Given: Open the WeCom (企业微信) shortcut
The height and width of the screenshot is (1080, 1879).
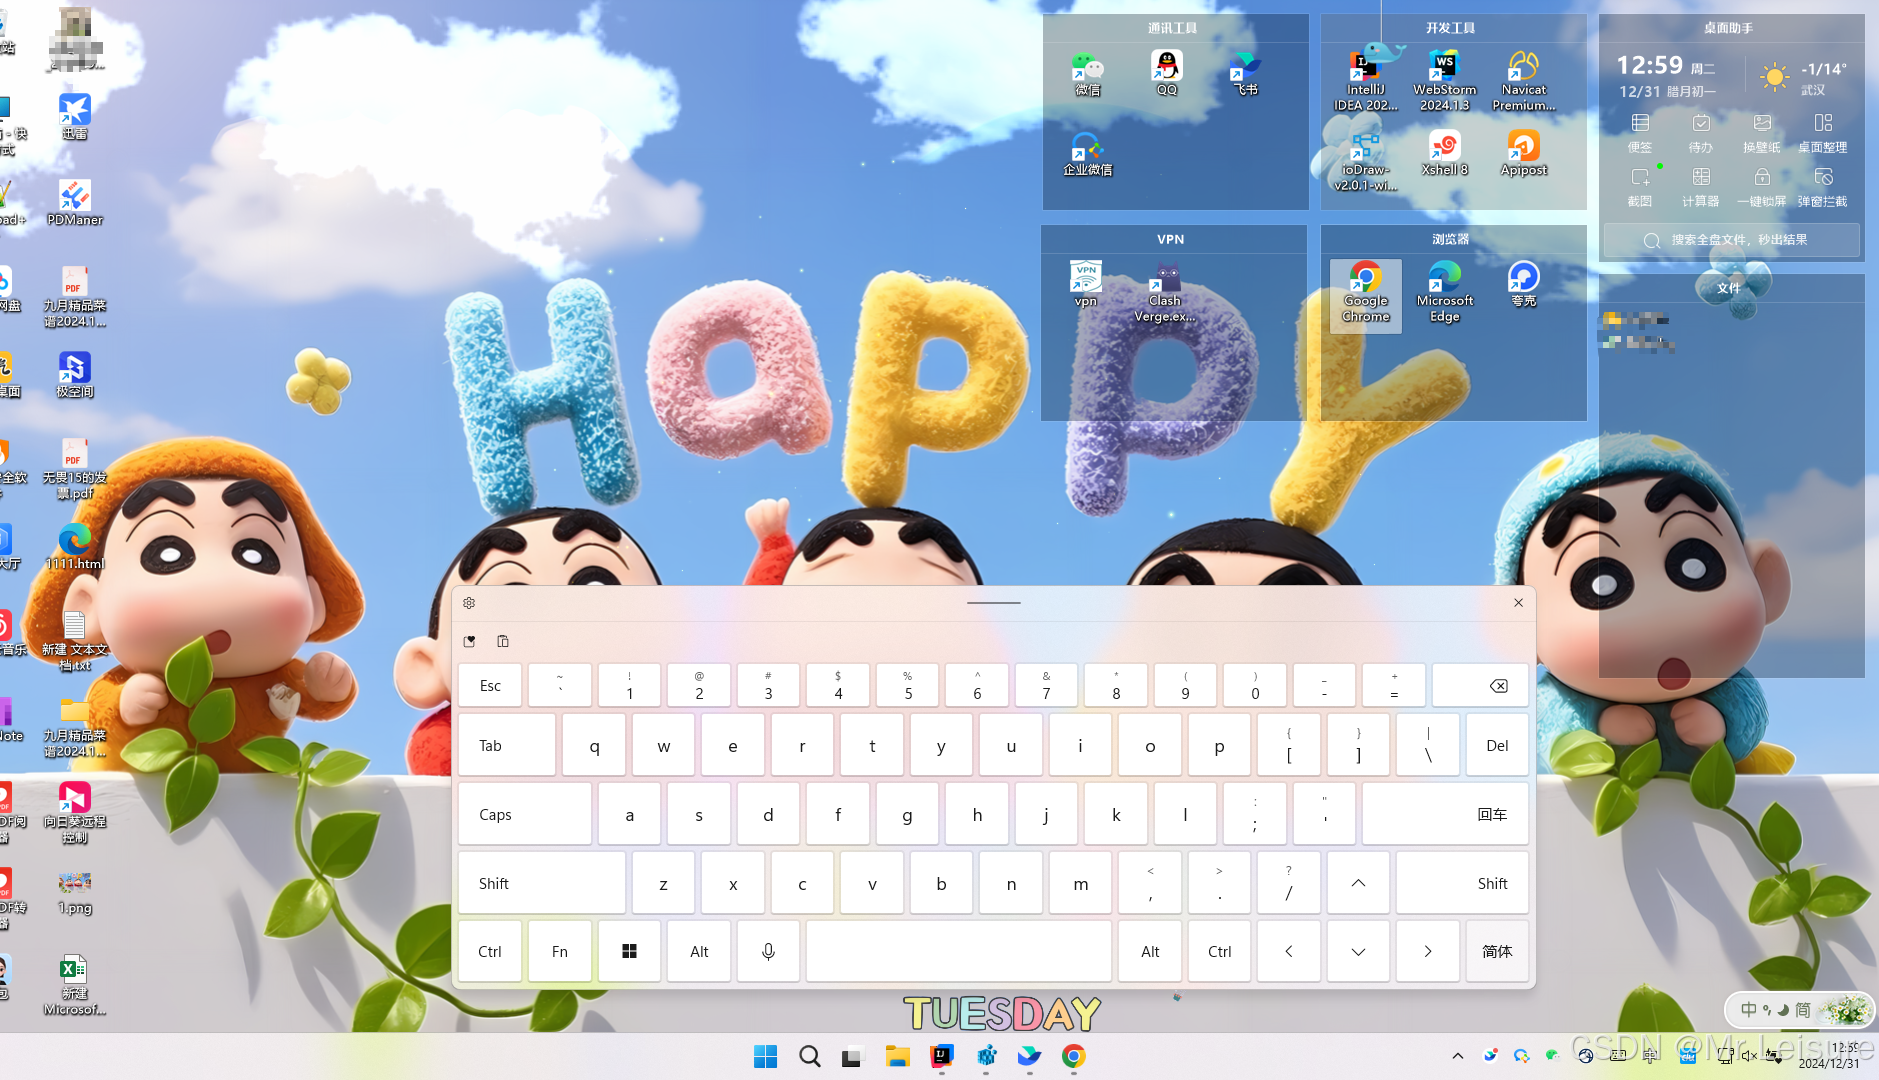Looking at the screenshot, I should (x=1087, y=155).
